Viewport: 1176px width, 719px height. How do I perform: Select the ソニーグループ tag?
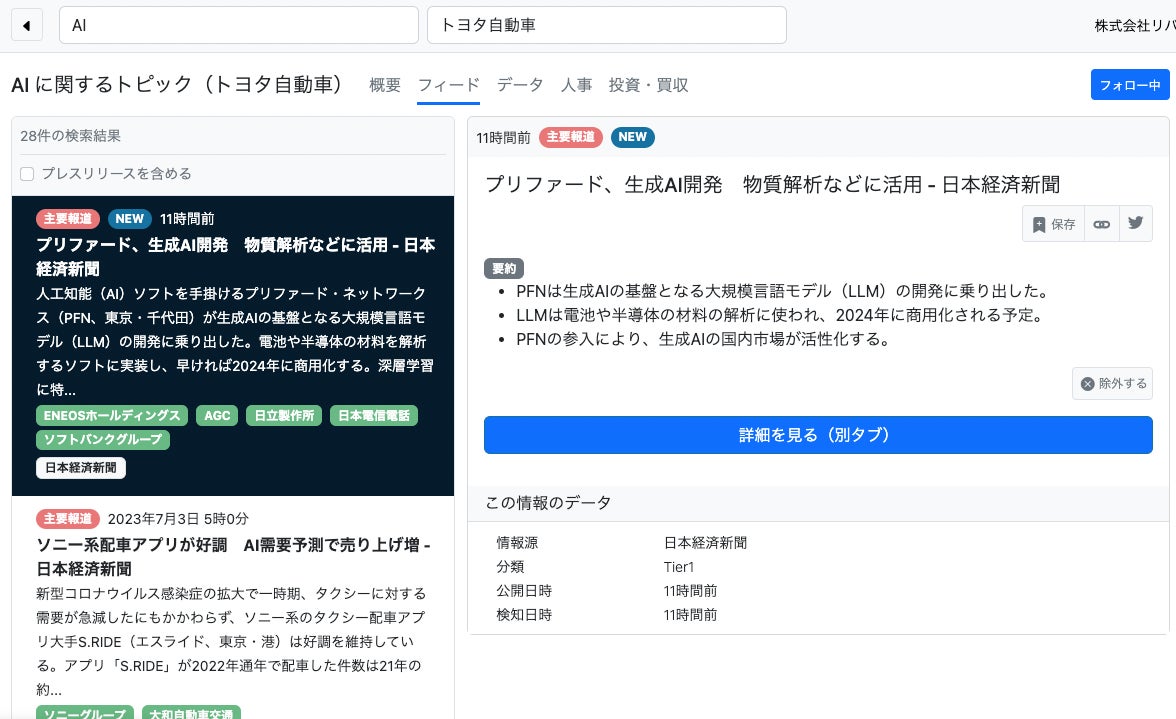[x=85, y=713]
